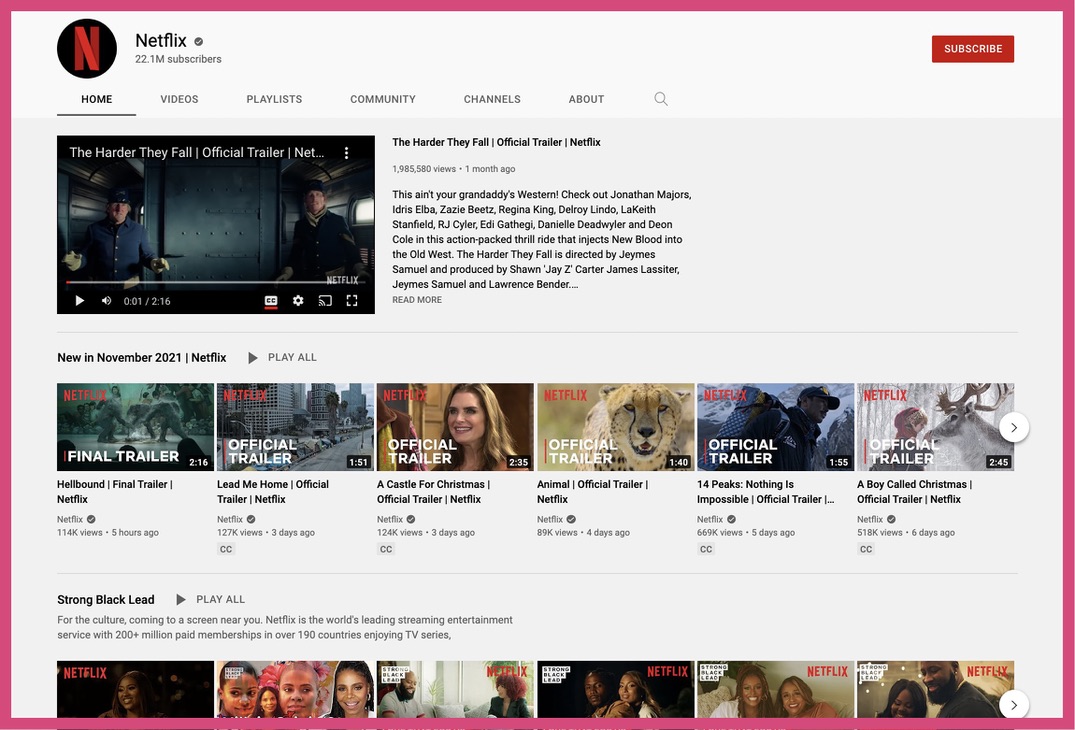Open The Harder They Fall trailer title link
Image resolution: width=1075 pixels, height=730 pixels.
(496, 142)
